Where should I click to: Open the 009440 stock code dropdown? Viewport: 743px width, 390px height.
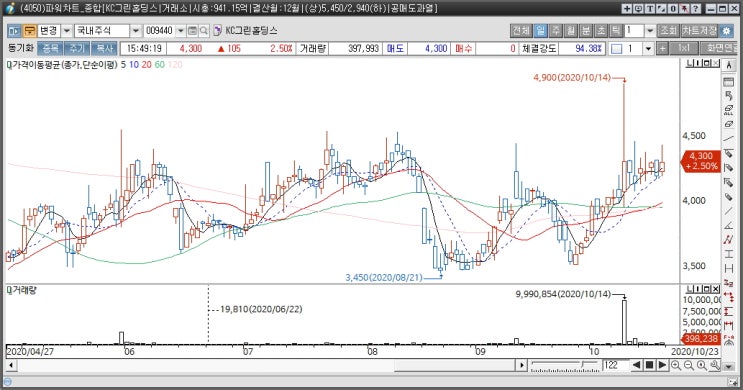(x=181, y=31)
